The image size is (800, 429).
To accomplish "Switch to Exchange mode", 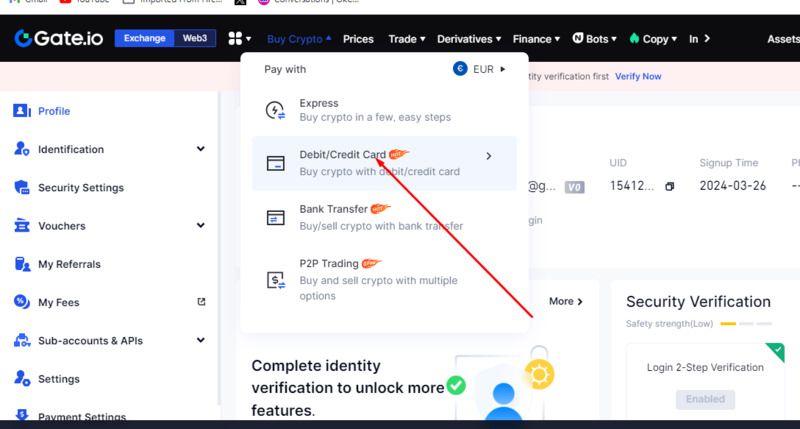I will [144, 38].
